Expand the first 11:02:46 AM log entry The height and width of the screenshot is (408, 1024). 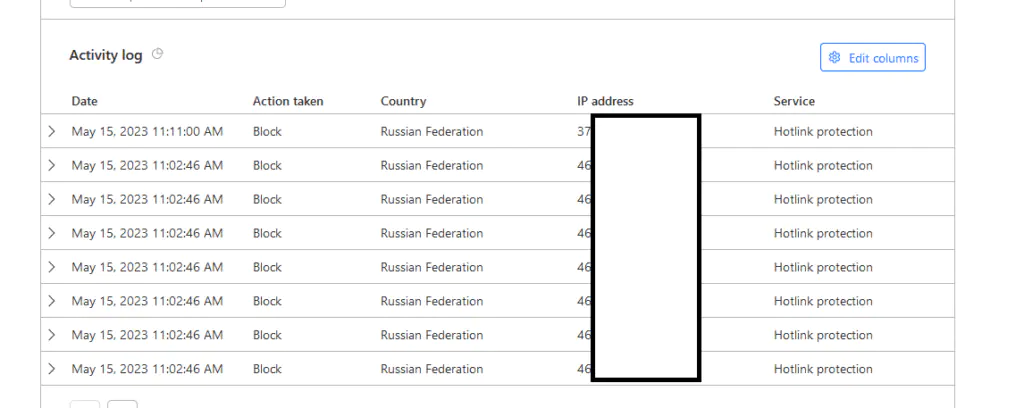pos(52,165)
